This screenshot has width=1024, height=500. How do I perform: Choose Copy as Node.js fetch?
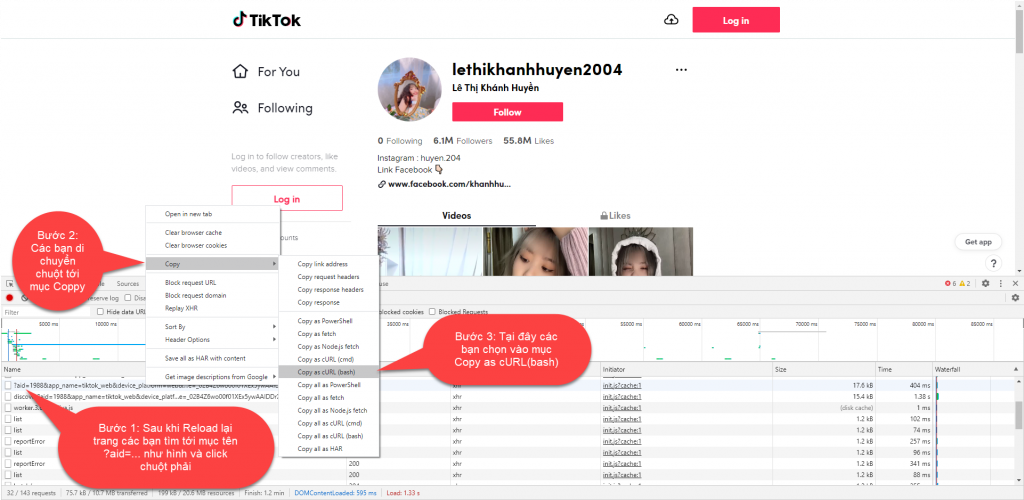click(x=328, y=347)
